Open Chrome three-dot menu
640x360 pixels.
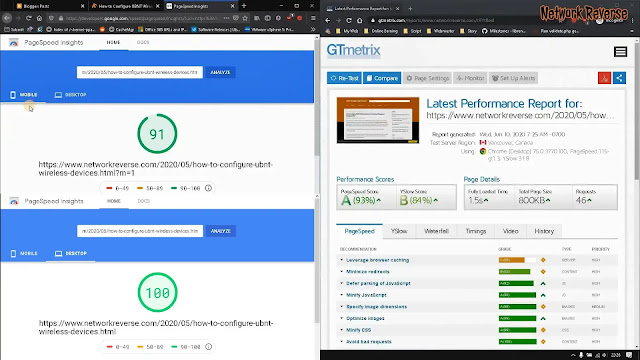(x=632, y=20)
